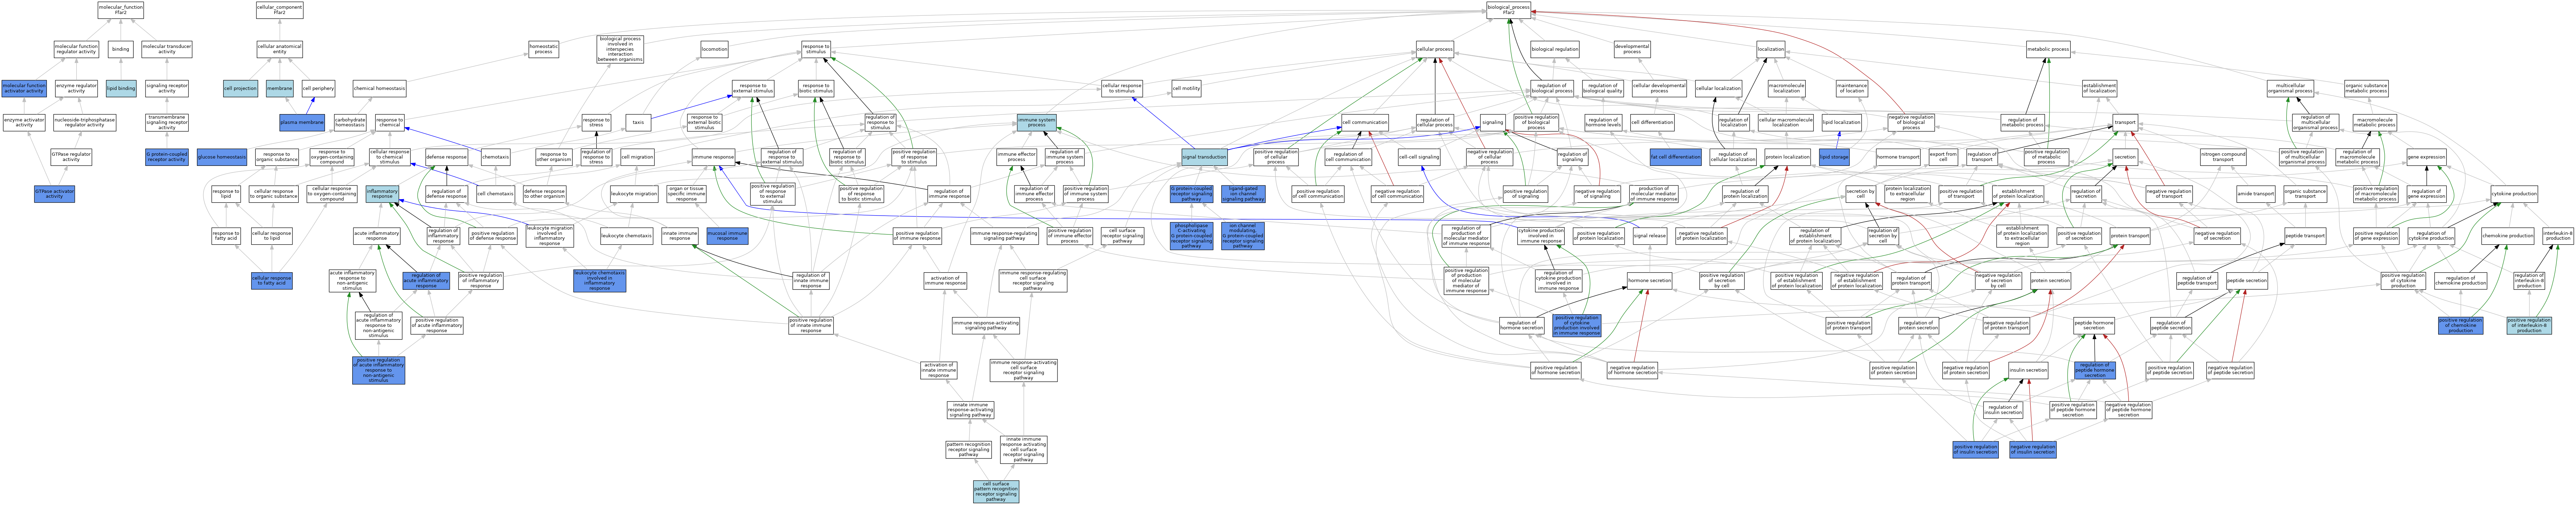Click the leukocyte migration node

[x=634, y=194]
